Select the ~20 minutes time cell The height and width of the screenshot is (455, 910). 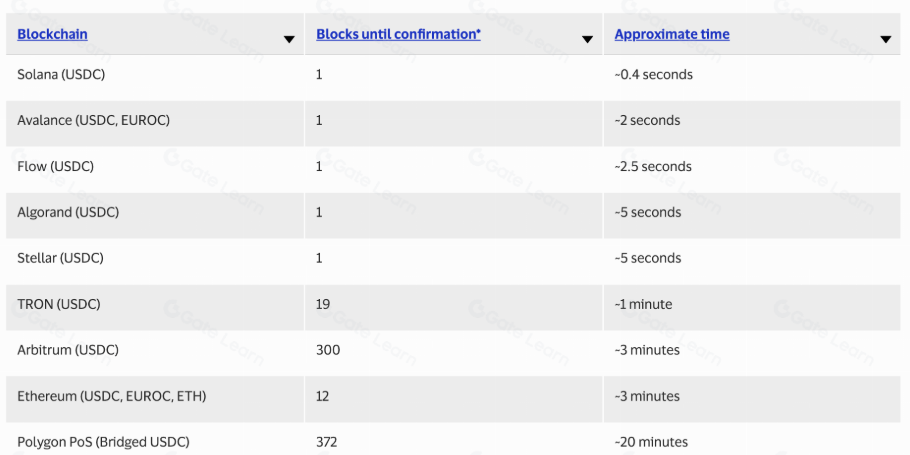click(x=651, y=442)
